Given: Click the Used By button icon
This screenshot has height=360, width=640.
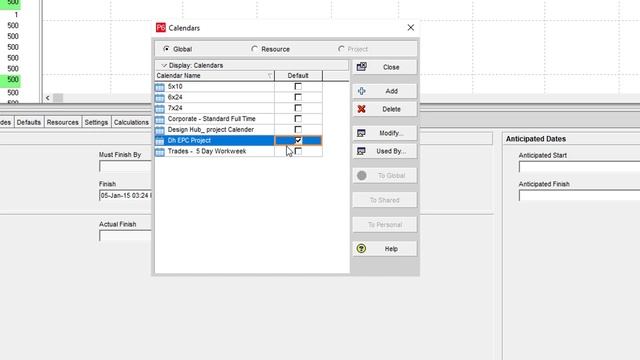Looking at the screenshot, I should pos(361,151).
